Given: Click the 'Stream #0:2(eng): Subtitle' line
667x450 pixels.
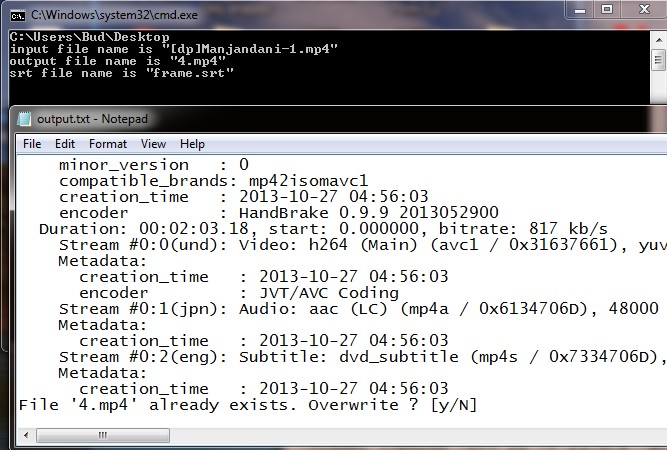Looking at the screenshot, I should (363, 356).
